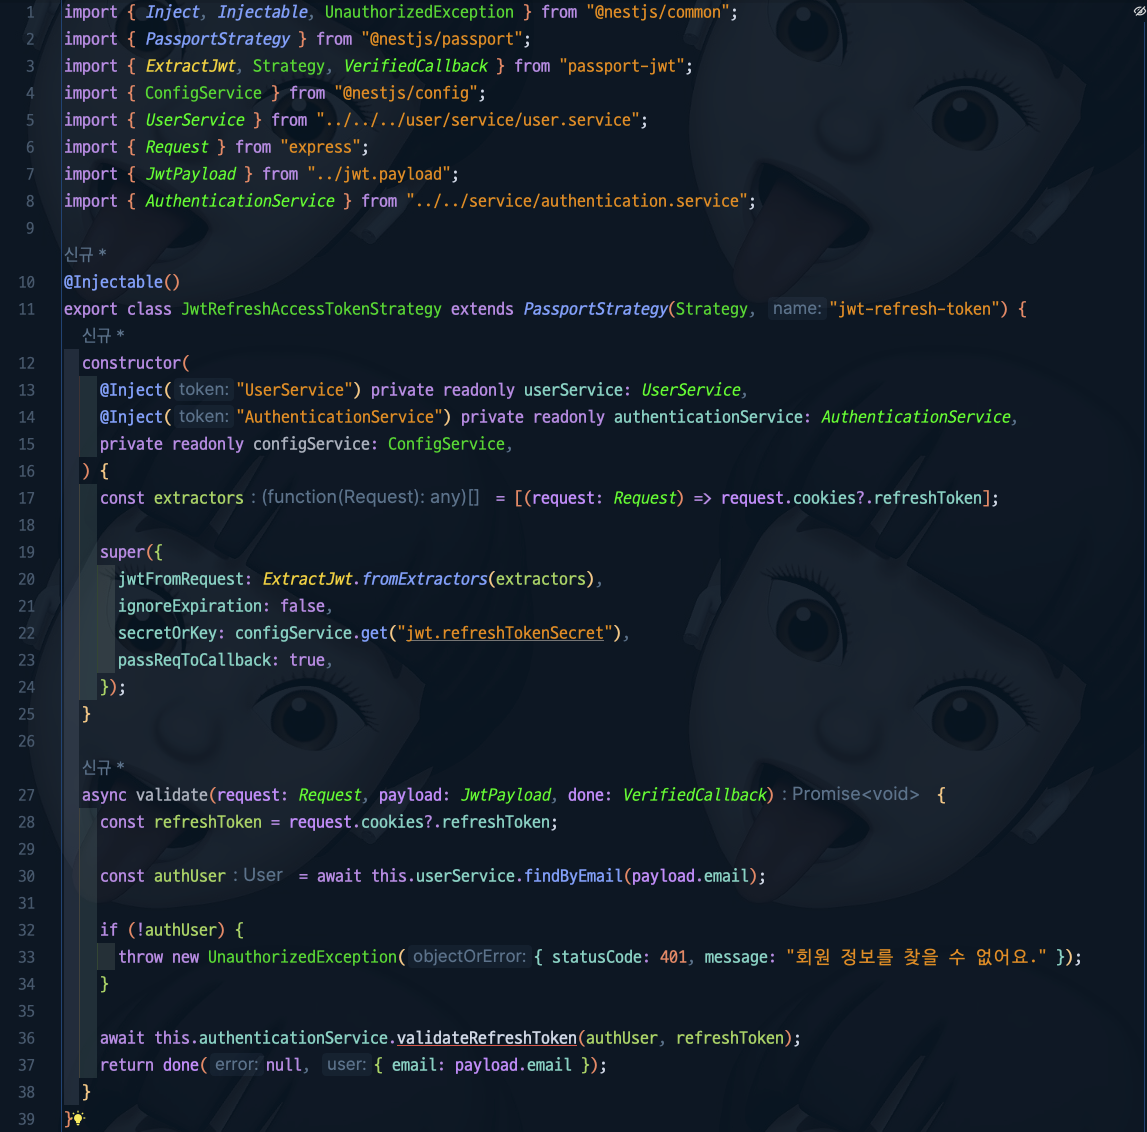Screen dimensions: 1147x1132
Task: Click the findByEmail method call
Action: click(x=573, y=876)
